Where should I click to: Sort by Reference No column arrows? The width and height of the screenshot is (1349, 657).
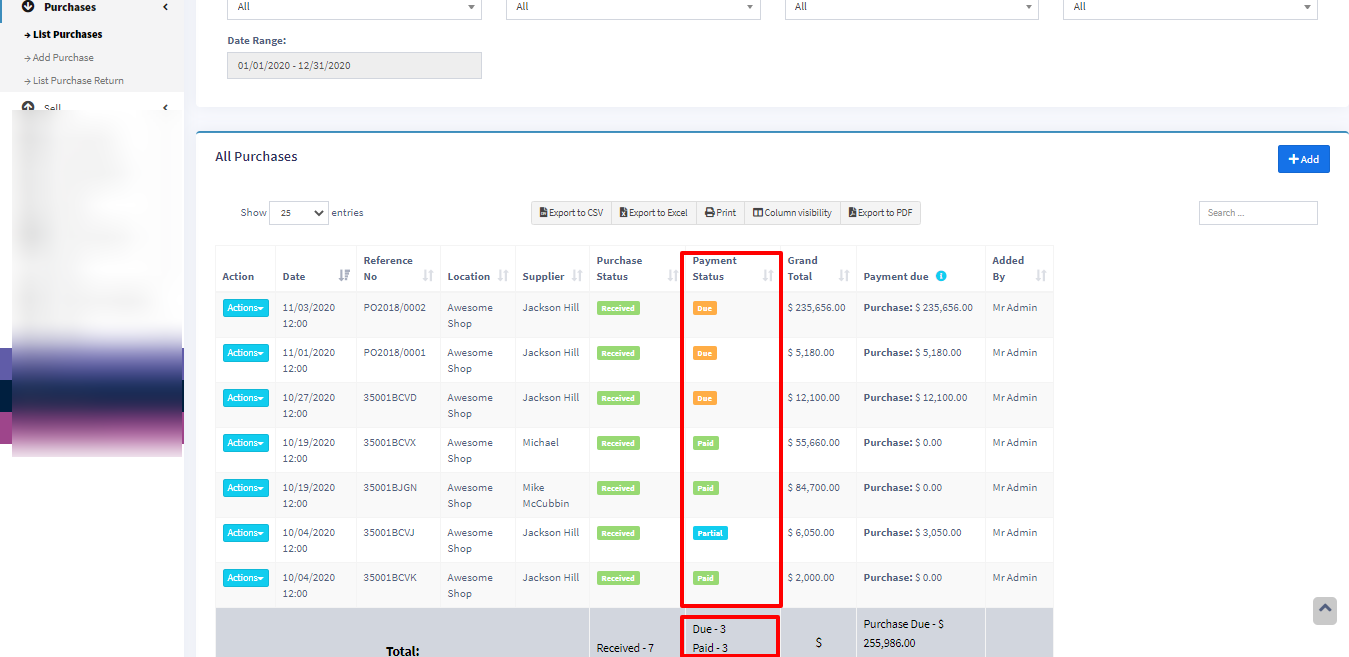(428, 276)
